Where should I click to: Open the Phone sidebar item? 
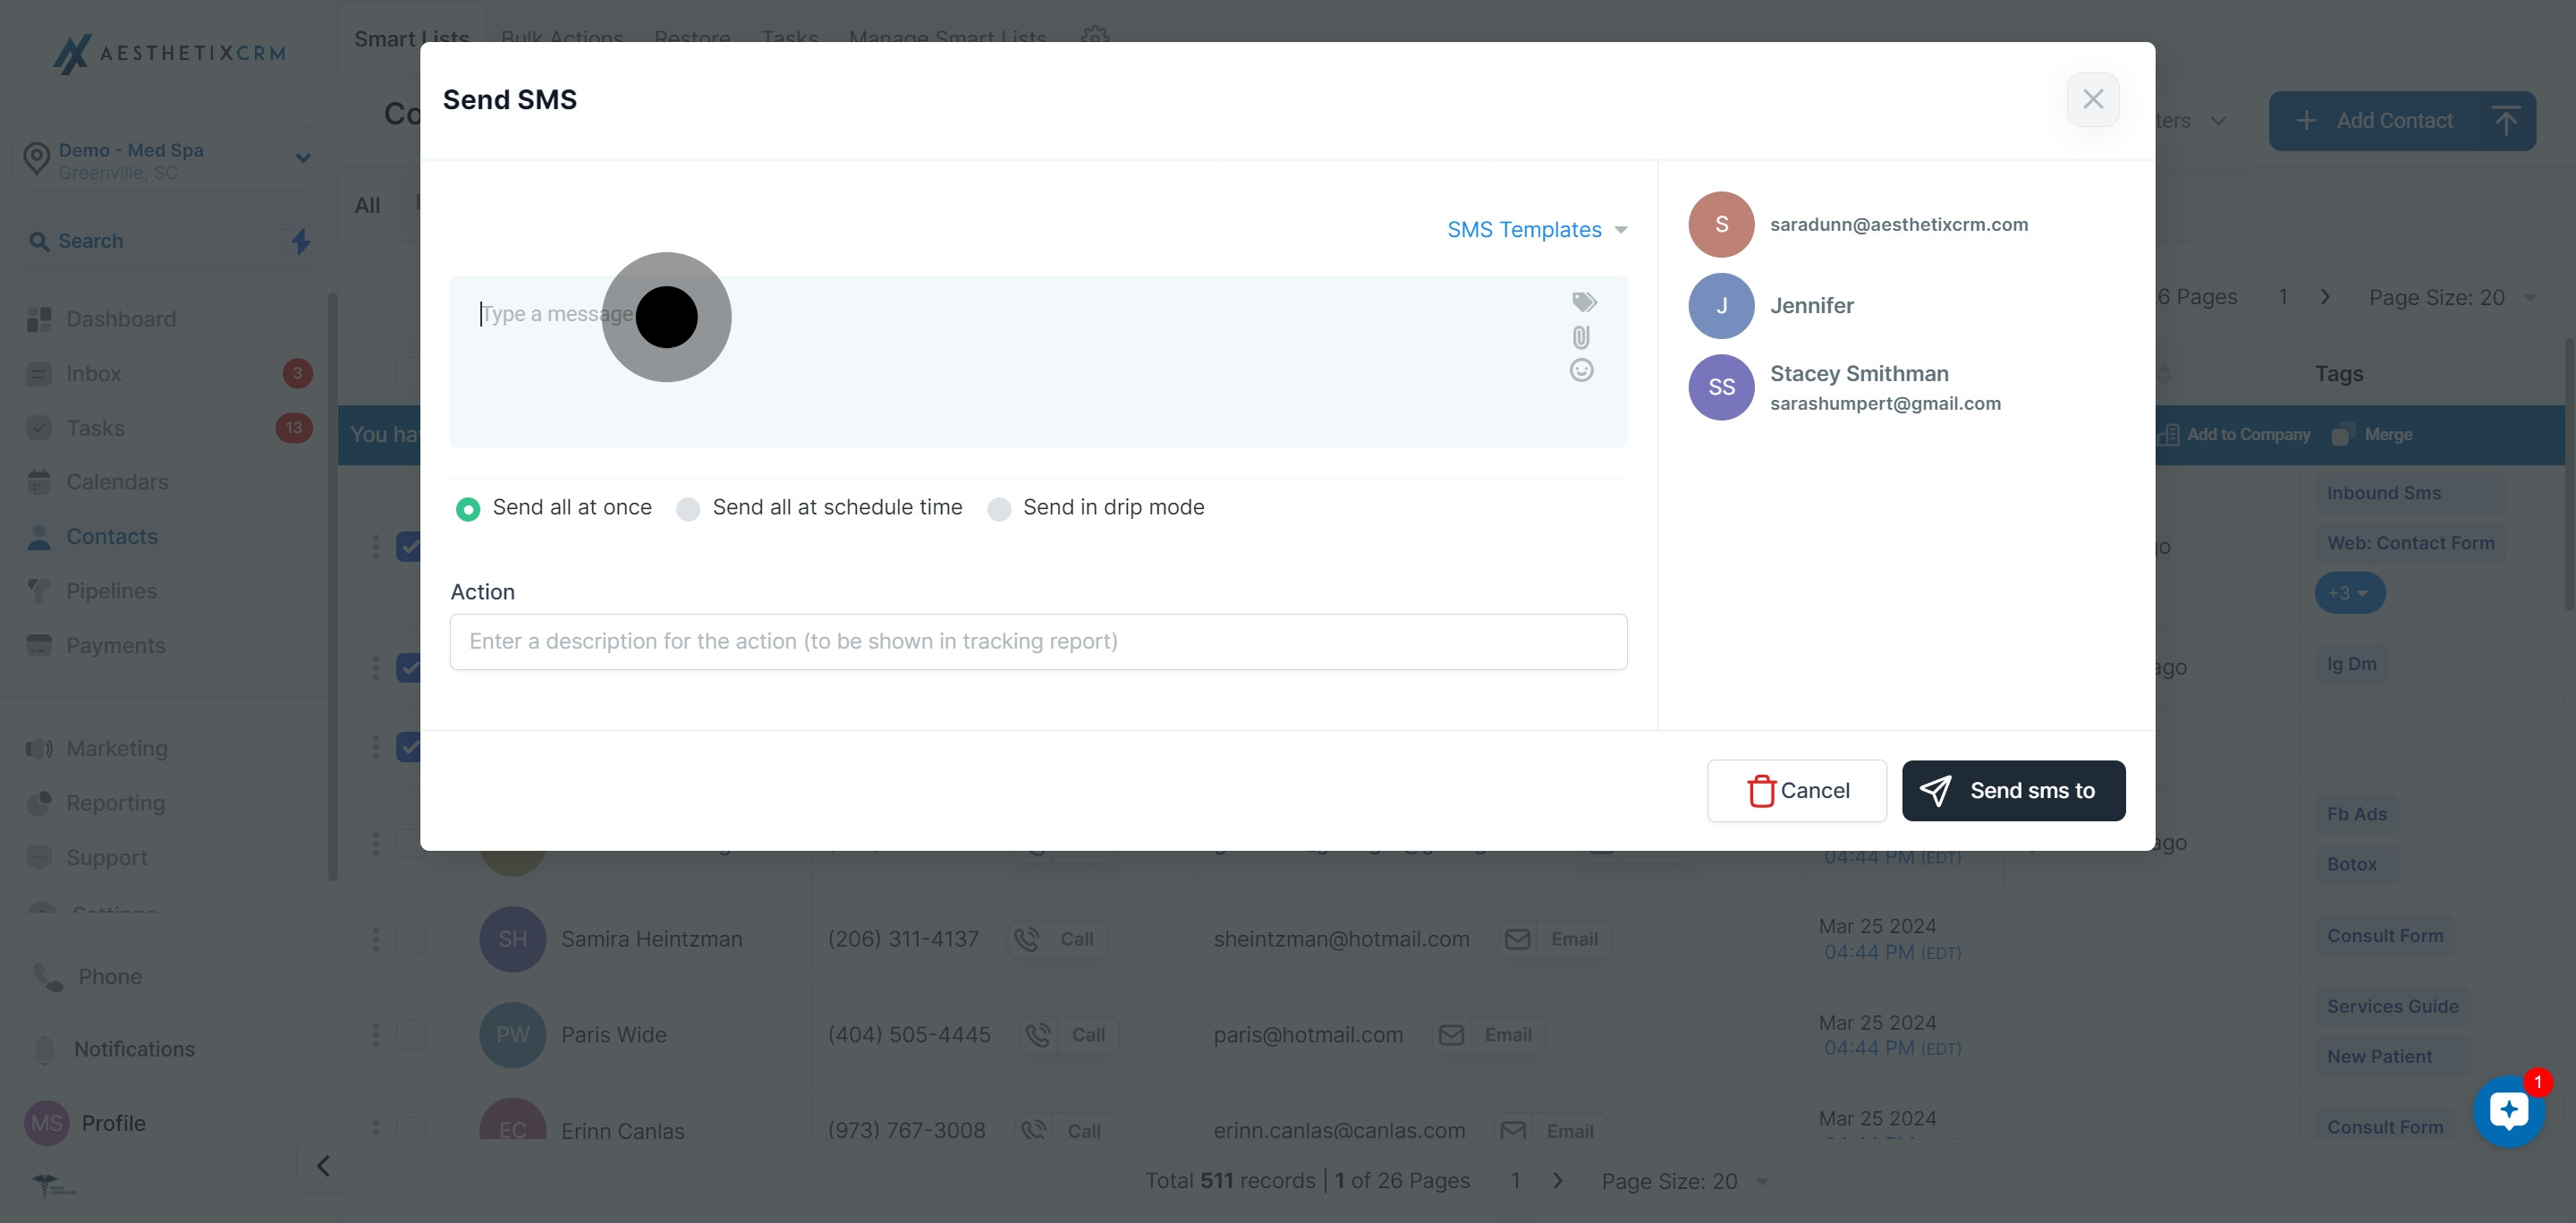(110, 976)
